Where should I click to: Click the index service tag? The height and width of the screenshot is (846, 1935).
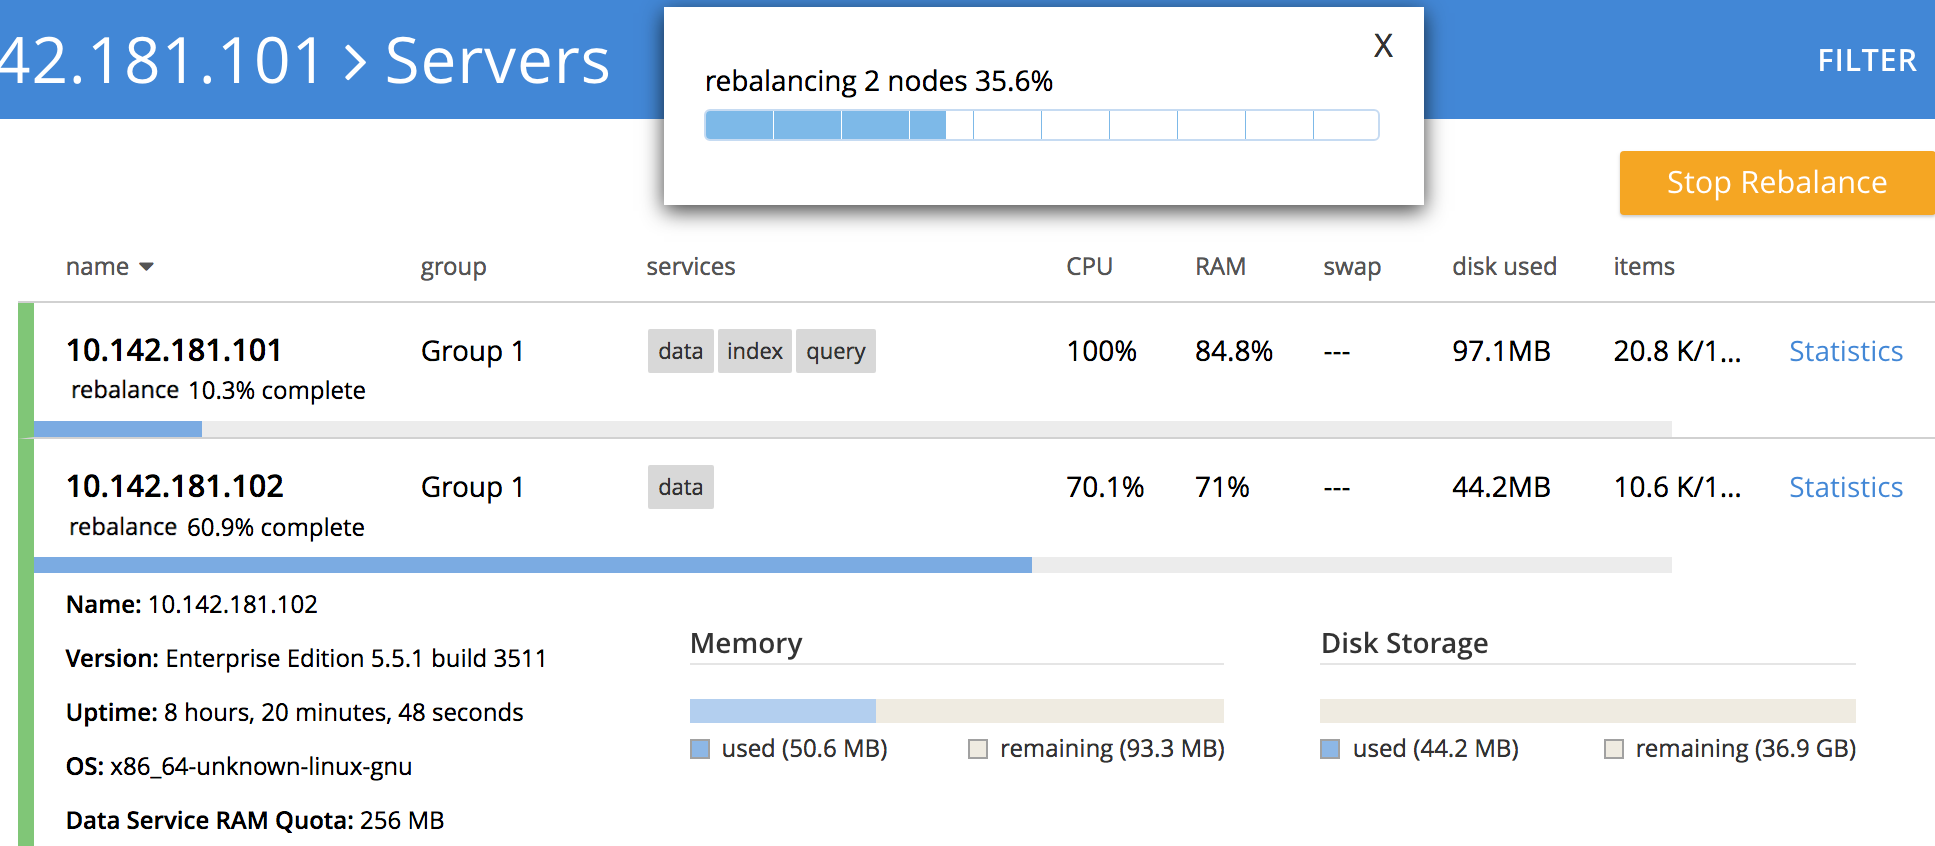[x=754, y=352]
